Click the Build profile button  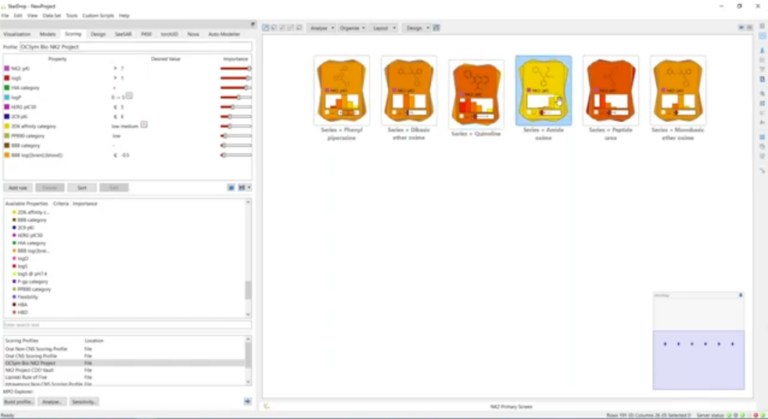(19, 402)
